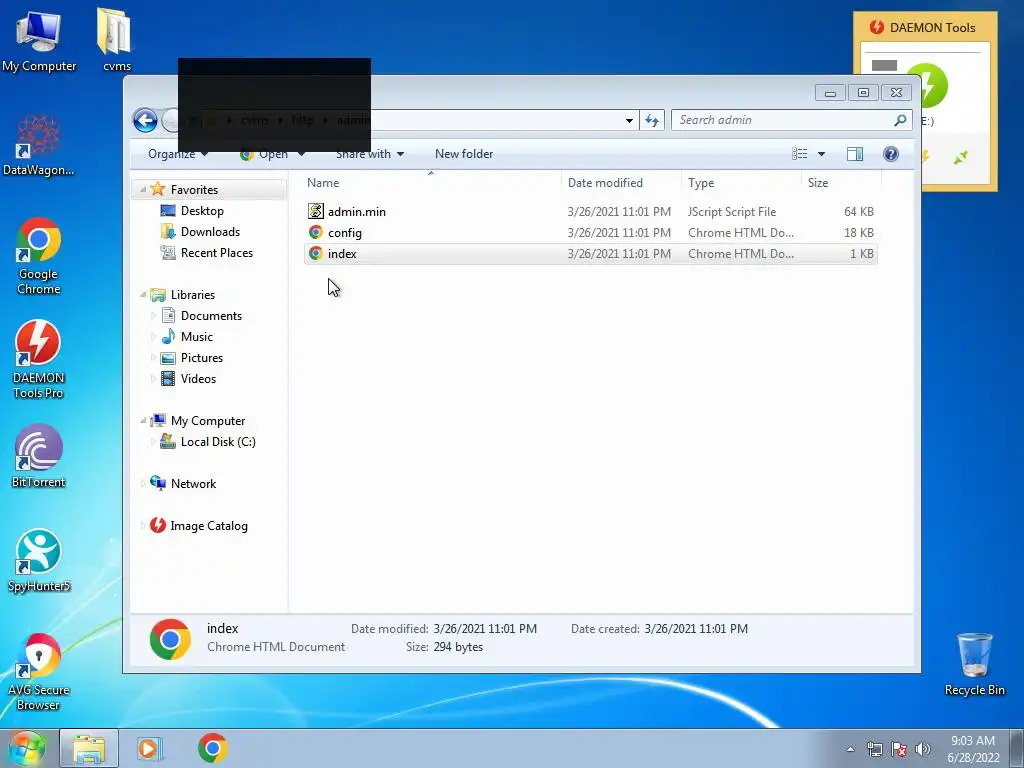This screenshot has width=1024, height=768.
Task: Click the Action Center flag tray icon
Action: [x=899, y=749]
